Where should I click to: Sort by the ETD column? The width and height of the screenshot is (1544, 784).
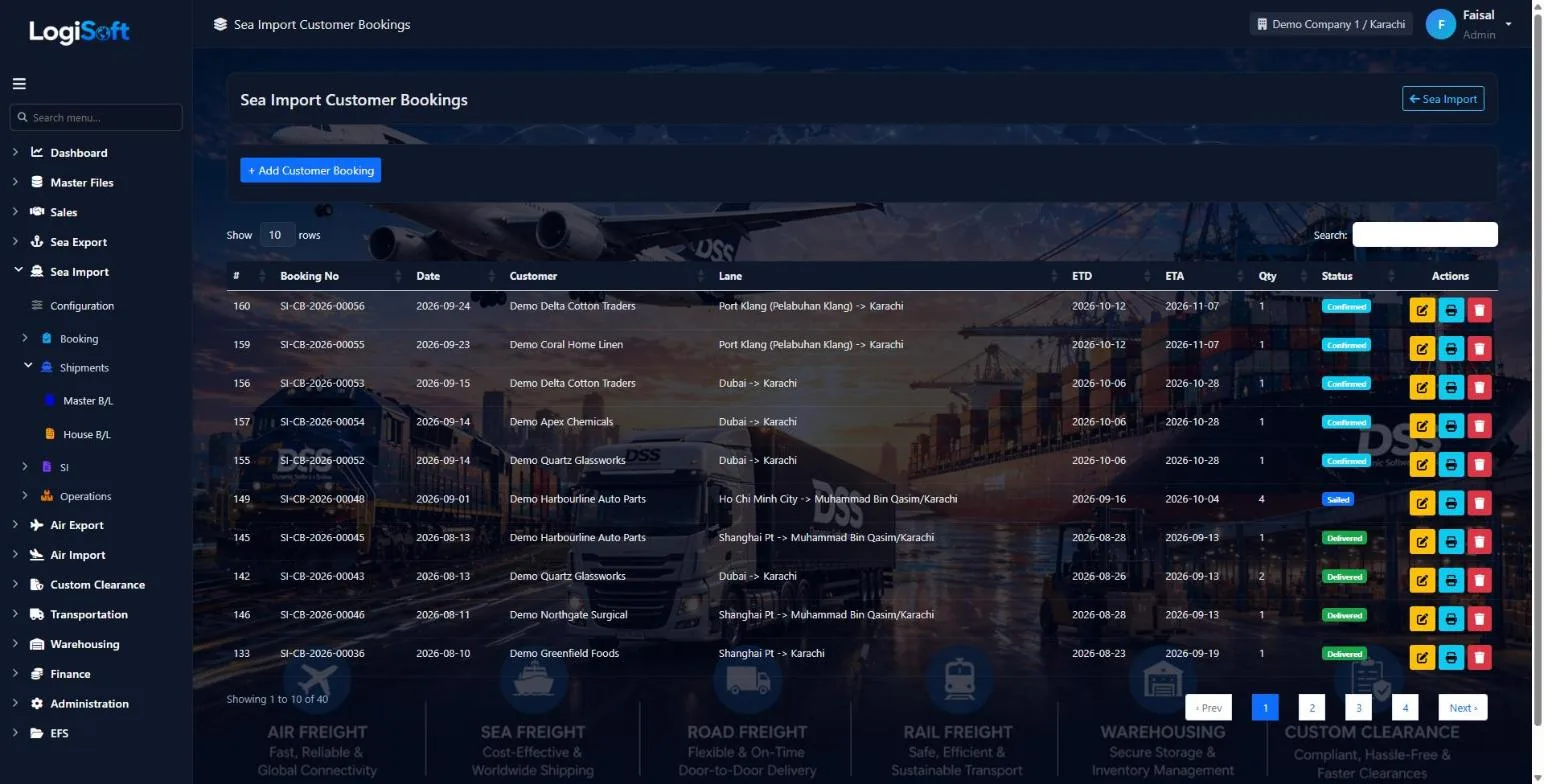pyautogui.click(x=1110, y=276)
